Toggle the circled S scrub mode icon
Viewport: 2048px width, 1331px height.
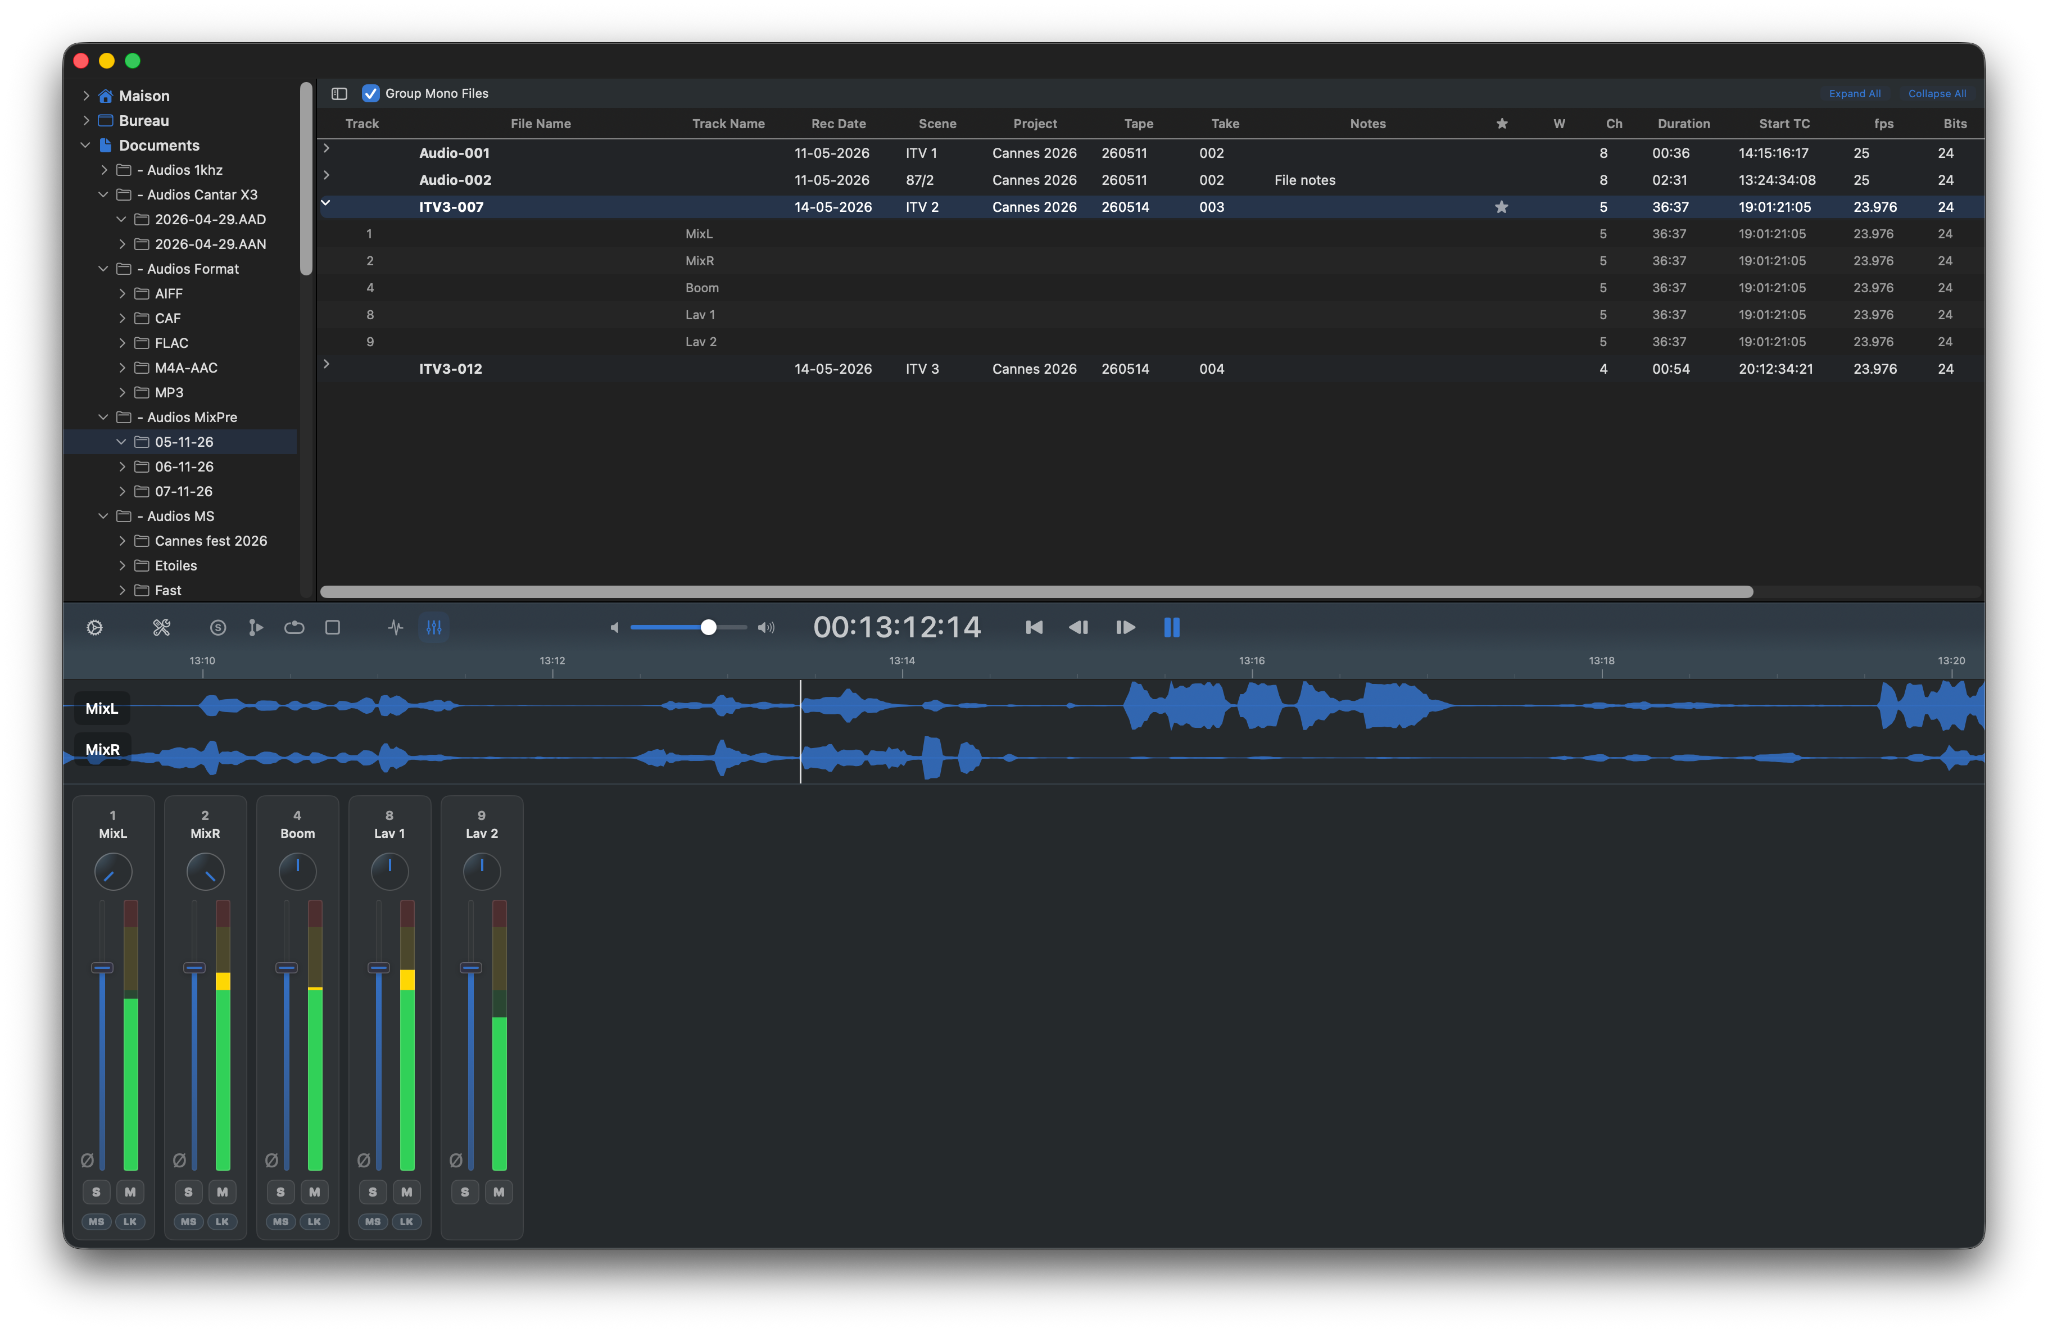pyautogui.click(x=218, y=628)
